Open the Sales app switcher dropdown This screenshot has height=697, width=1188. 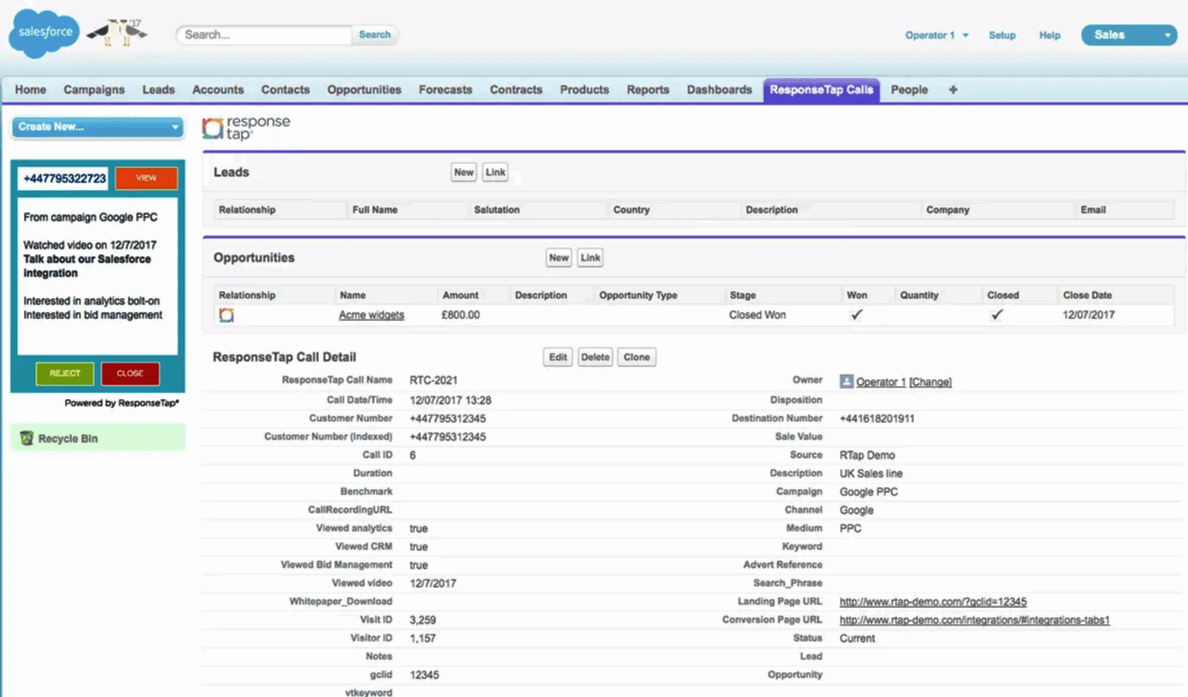pos(1128,35)
